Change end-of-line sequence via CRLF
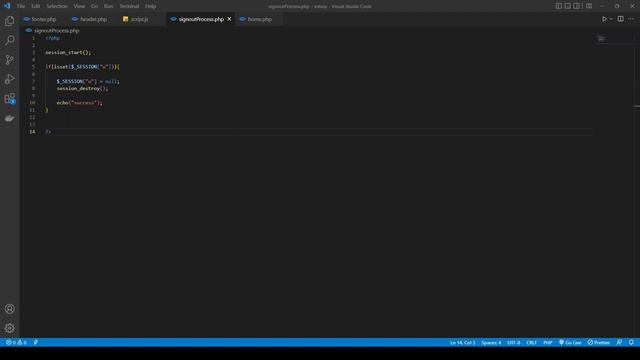640x360 pixels. click(531, 342)
